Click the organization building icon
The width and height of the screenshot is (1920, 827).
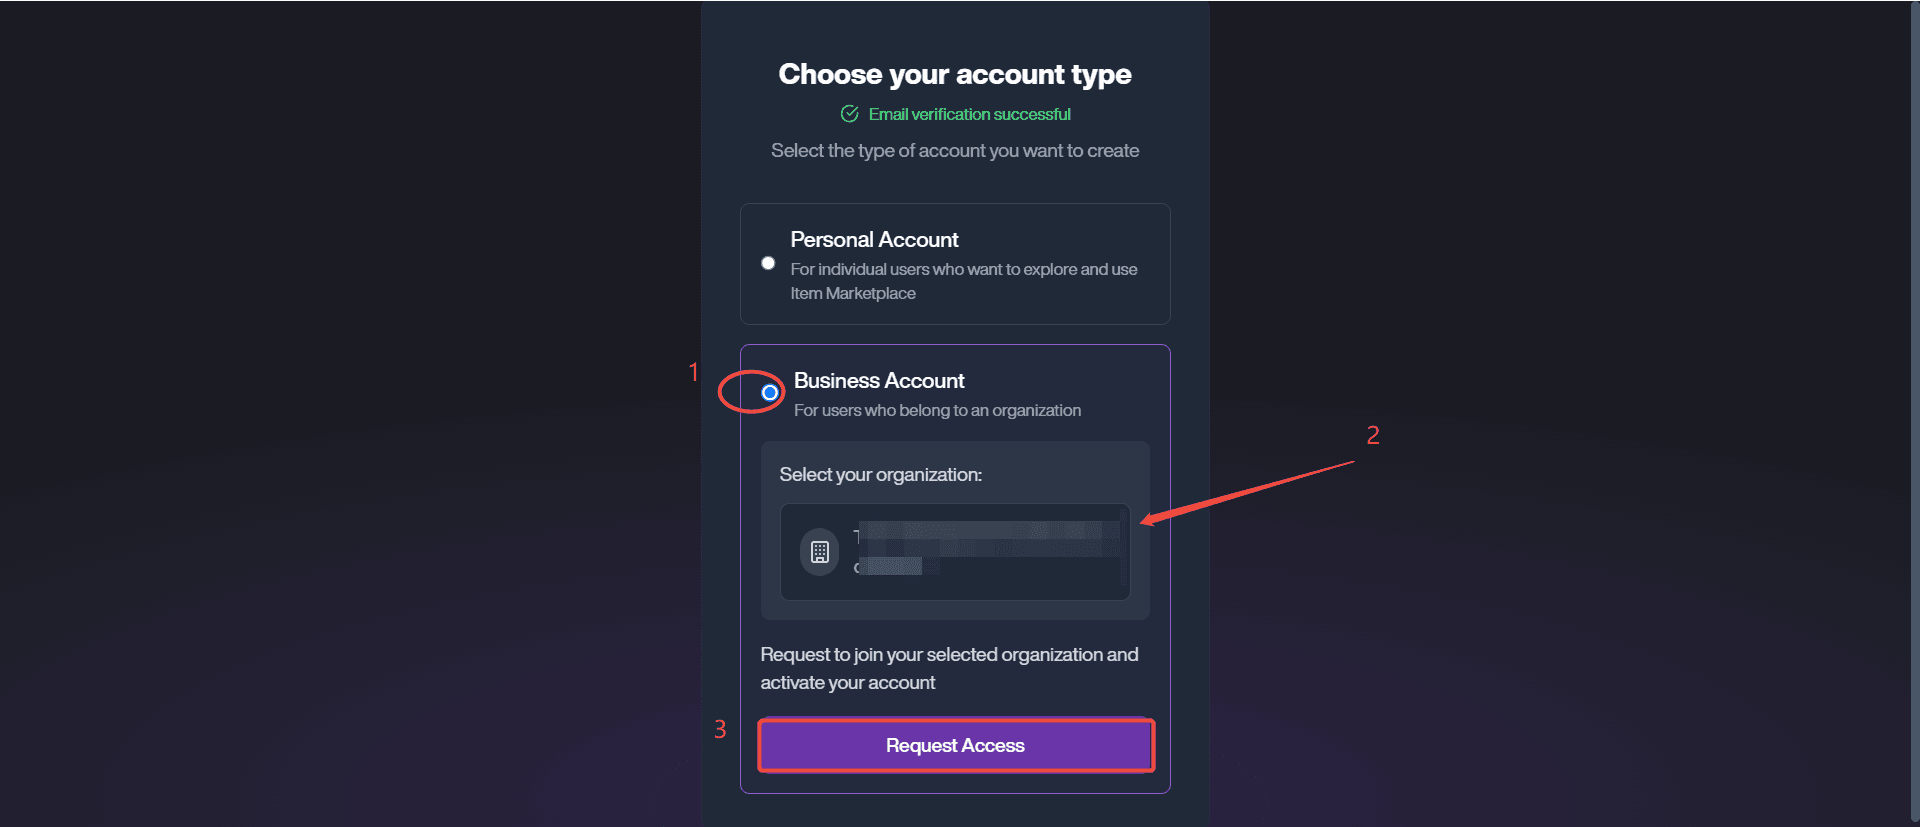[819, 552]
